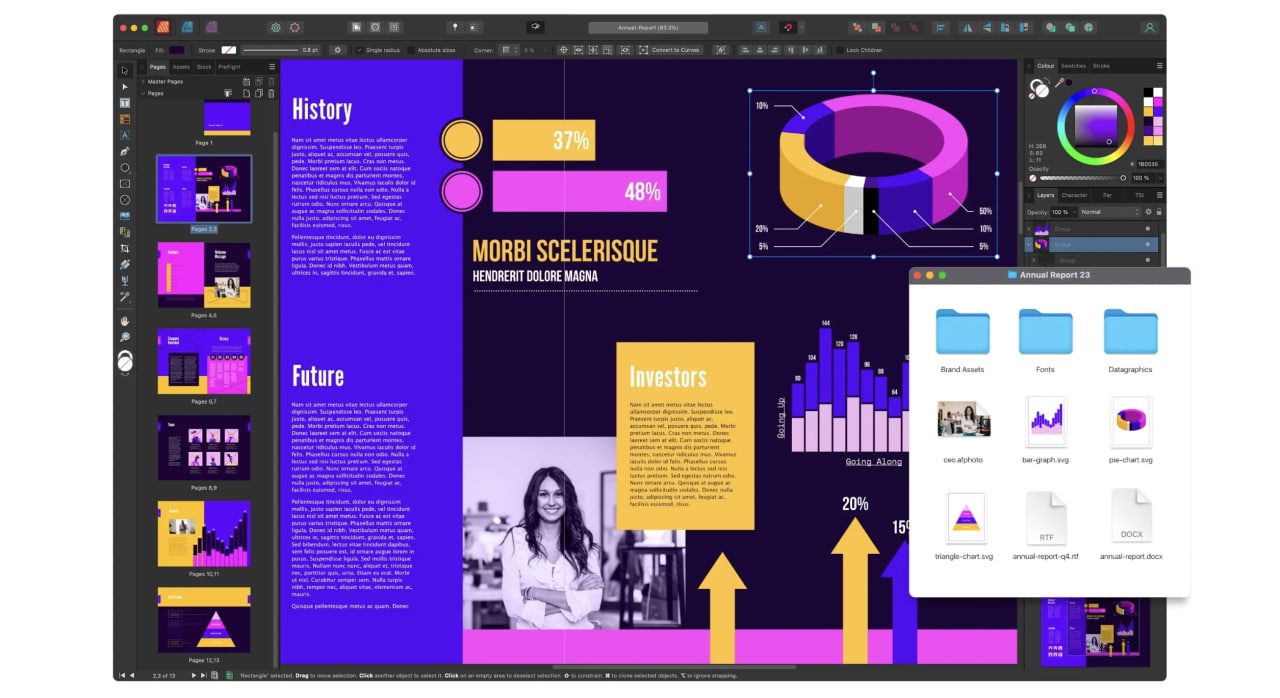Select the magenta swatch in the Colour panel
Viewport: 1280px width, 698px height.
(1158, 101)
